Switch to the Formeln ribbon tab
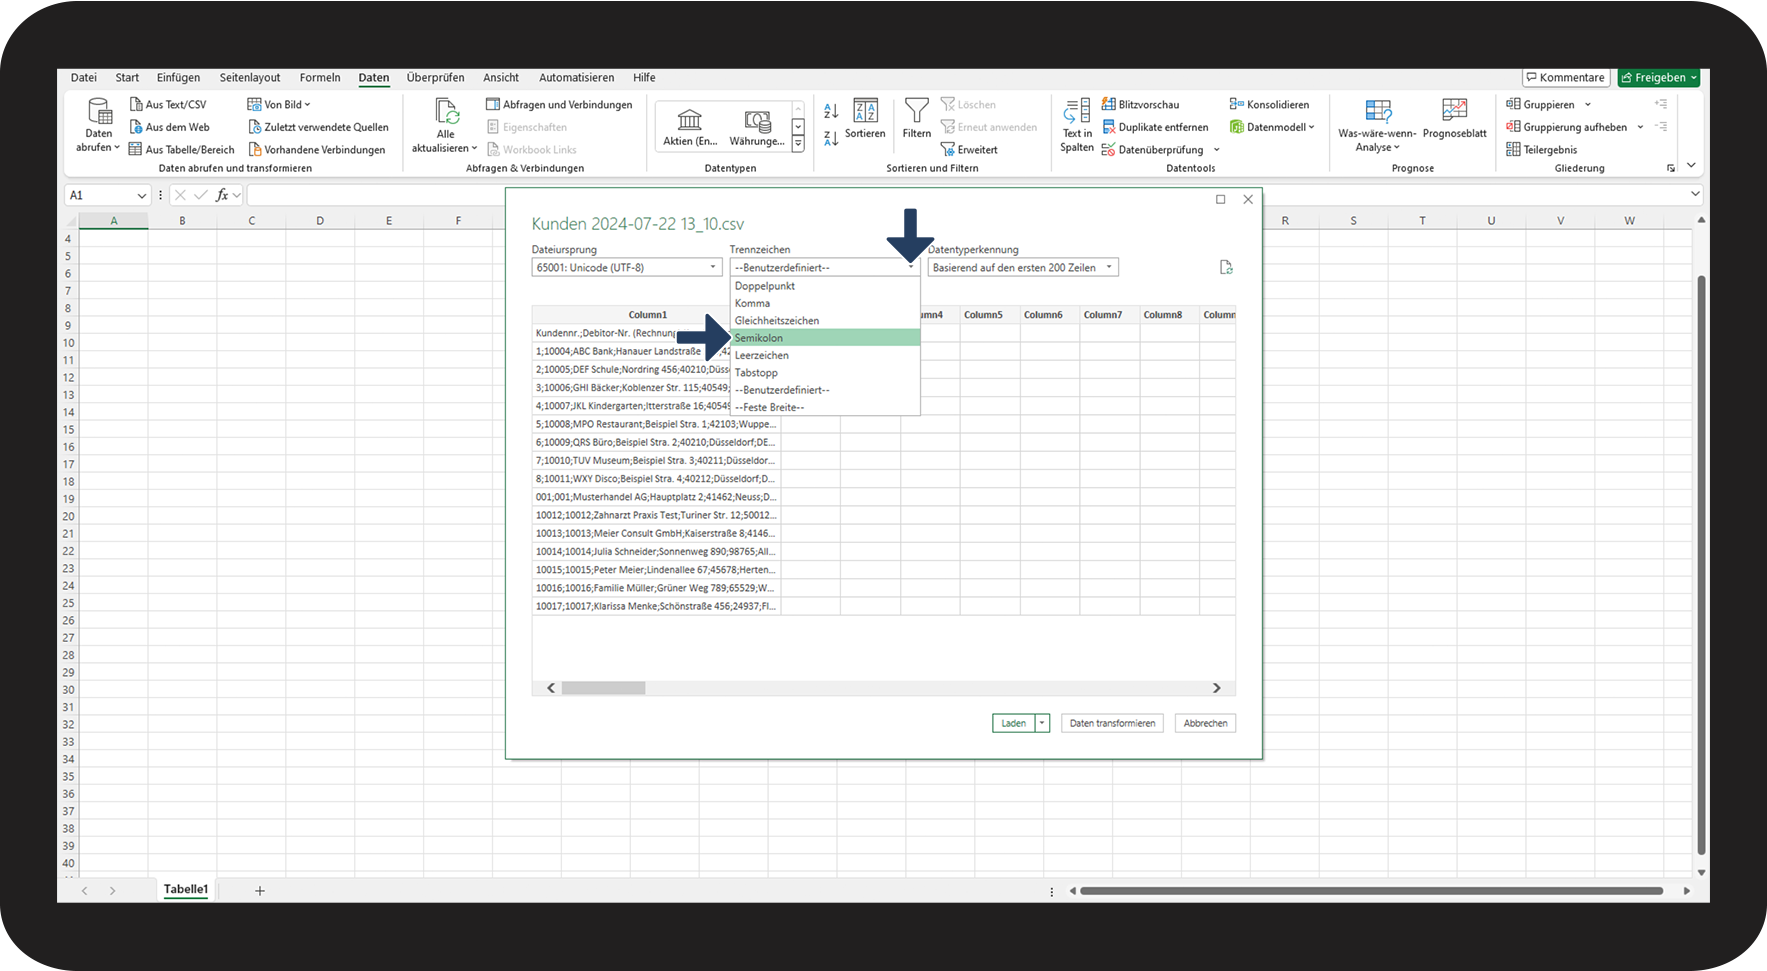The height and width of the screenshot is (971, 1767). click(320, 77)
